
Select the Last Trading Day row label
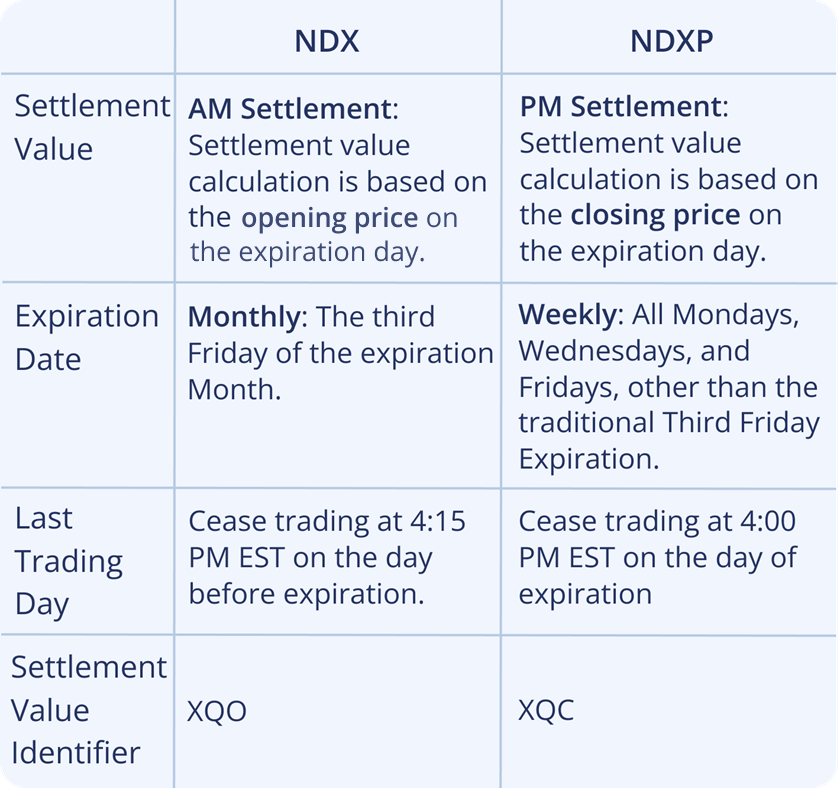tap(68, 560)
